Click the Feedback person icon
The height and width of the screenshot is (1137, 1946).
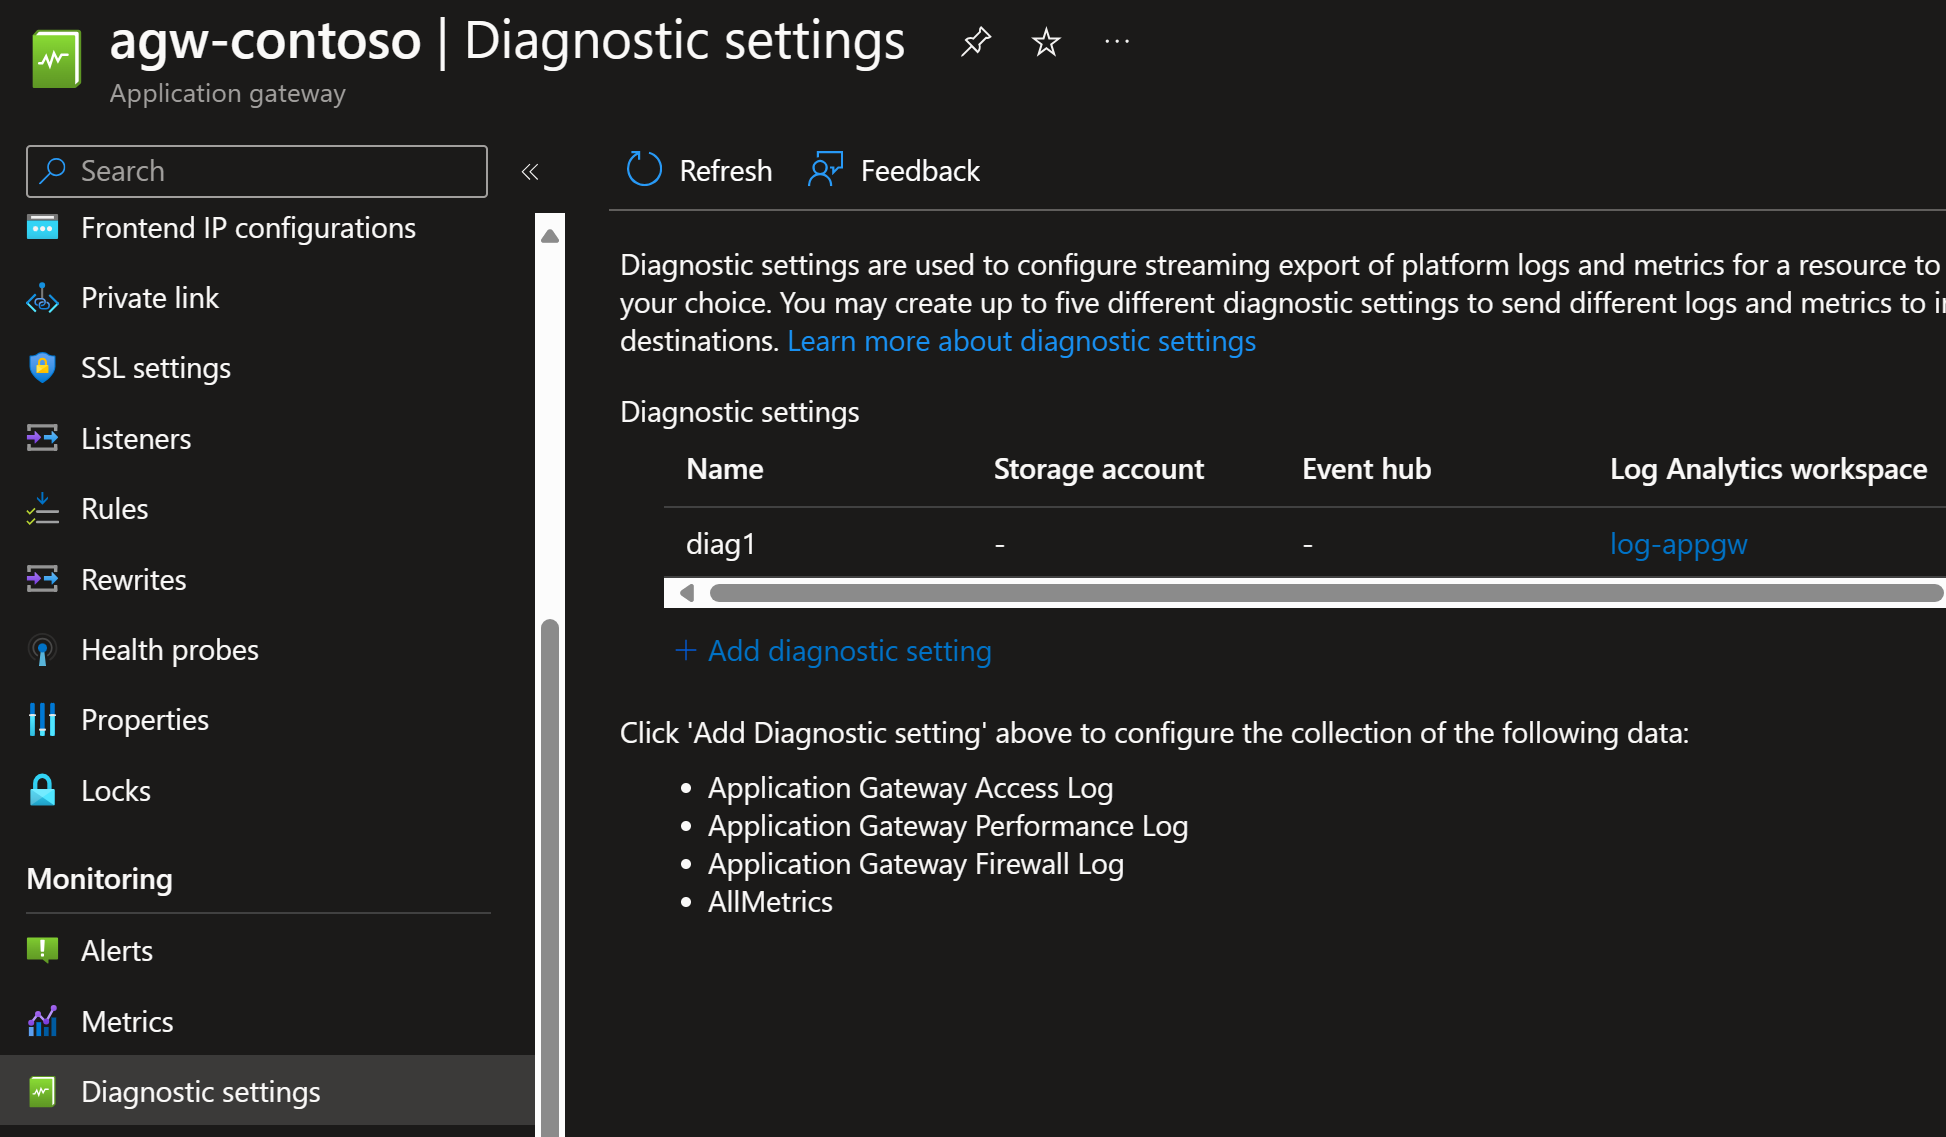point(826,170)
